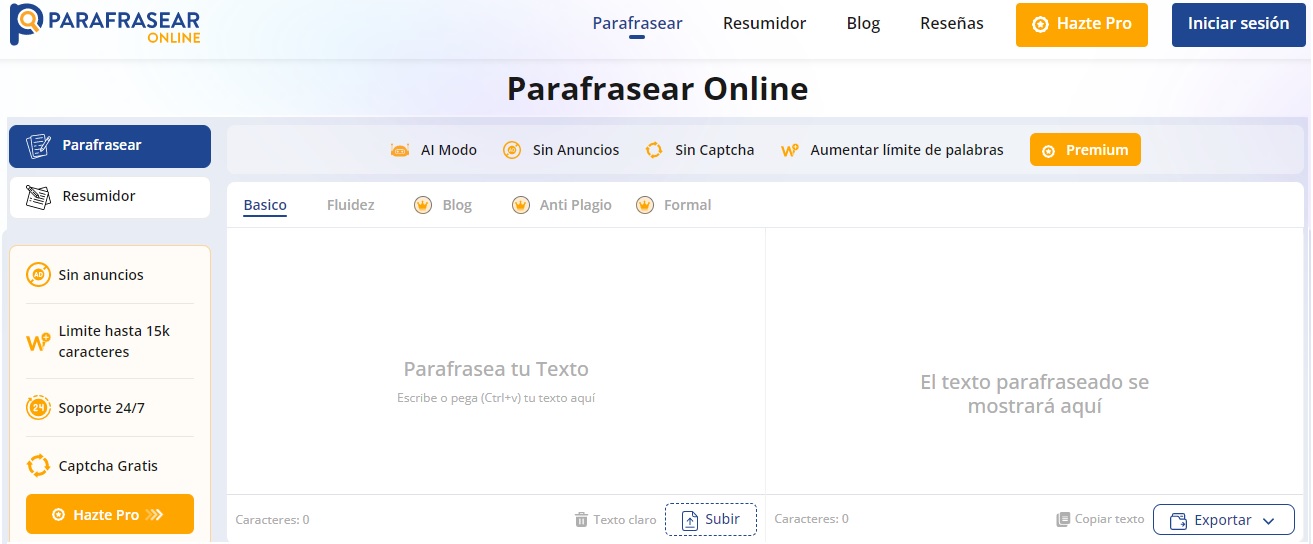Click the Sin Captcha circular icon
Screen dimensions: 1313x544
pyautogui.click(x=654, y=150)
